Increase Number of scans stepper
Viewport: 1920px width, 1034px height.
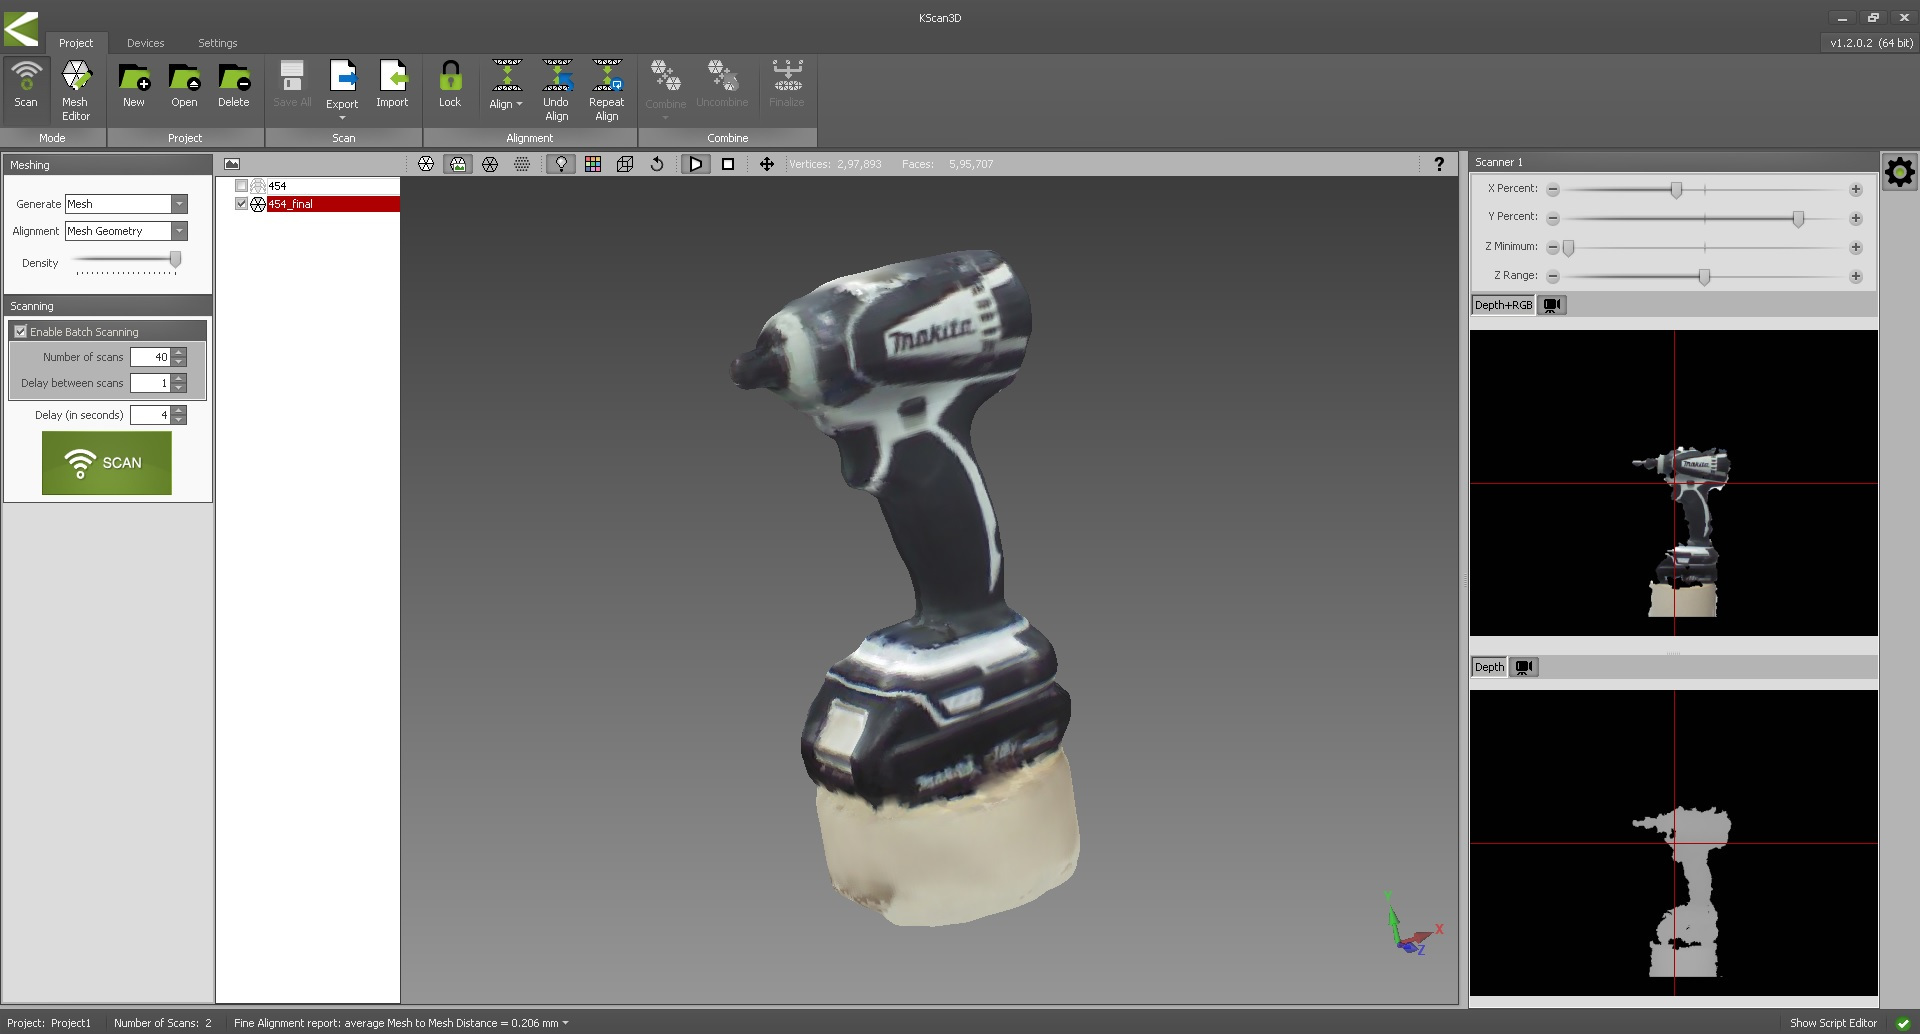(179, 352)
